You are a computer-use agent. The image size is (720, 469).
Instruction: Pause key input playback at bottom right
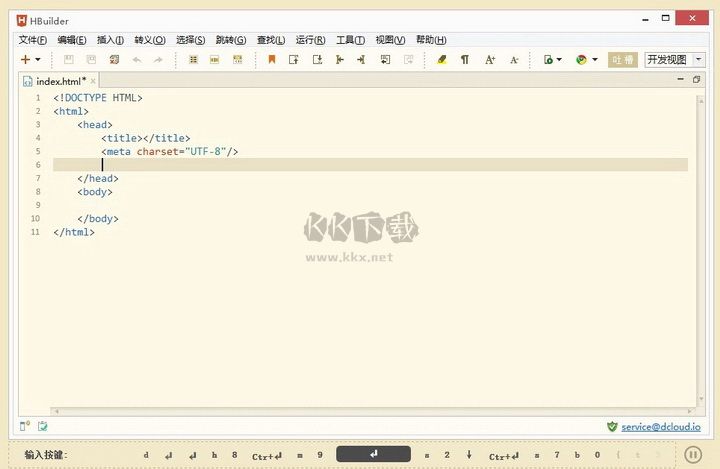(x=691, y=455)
